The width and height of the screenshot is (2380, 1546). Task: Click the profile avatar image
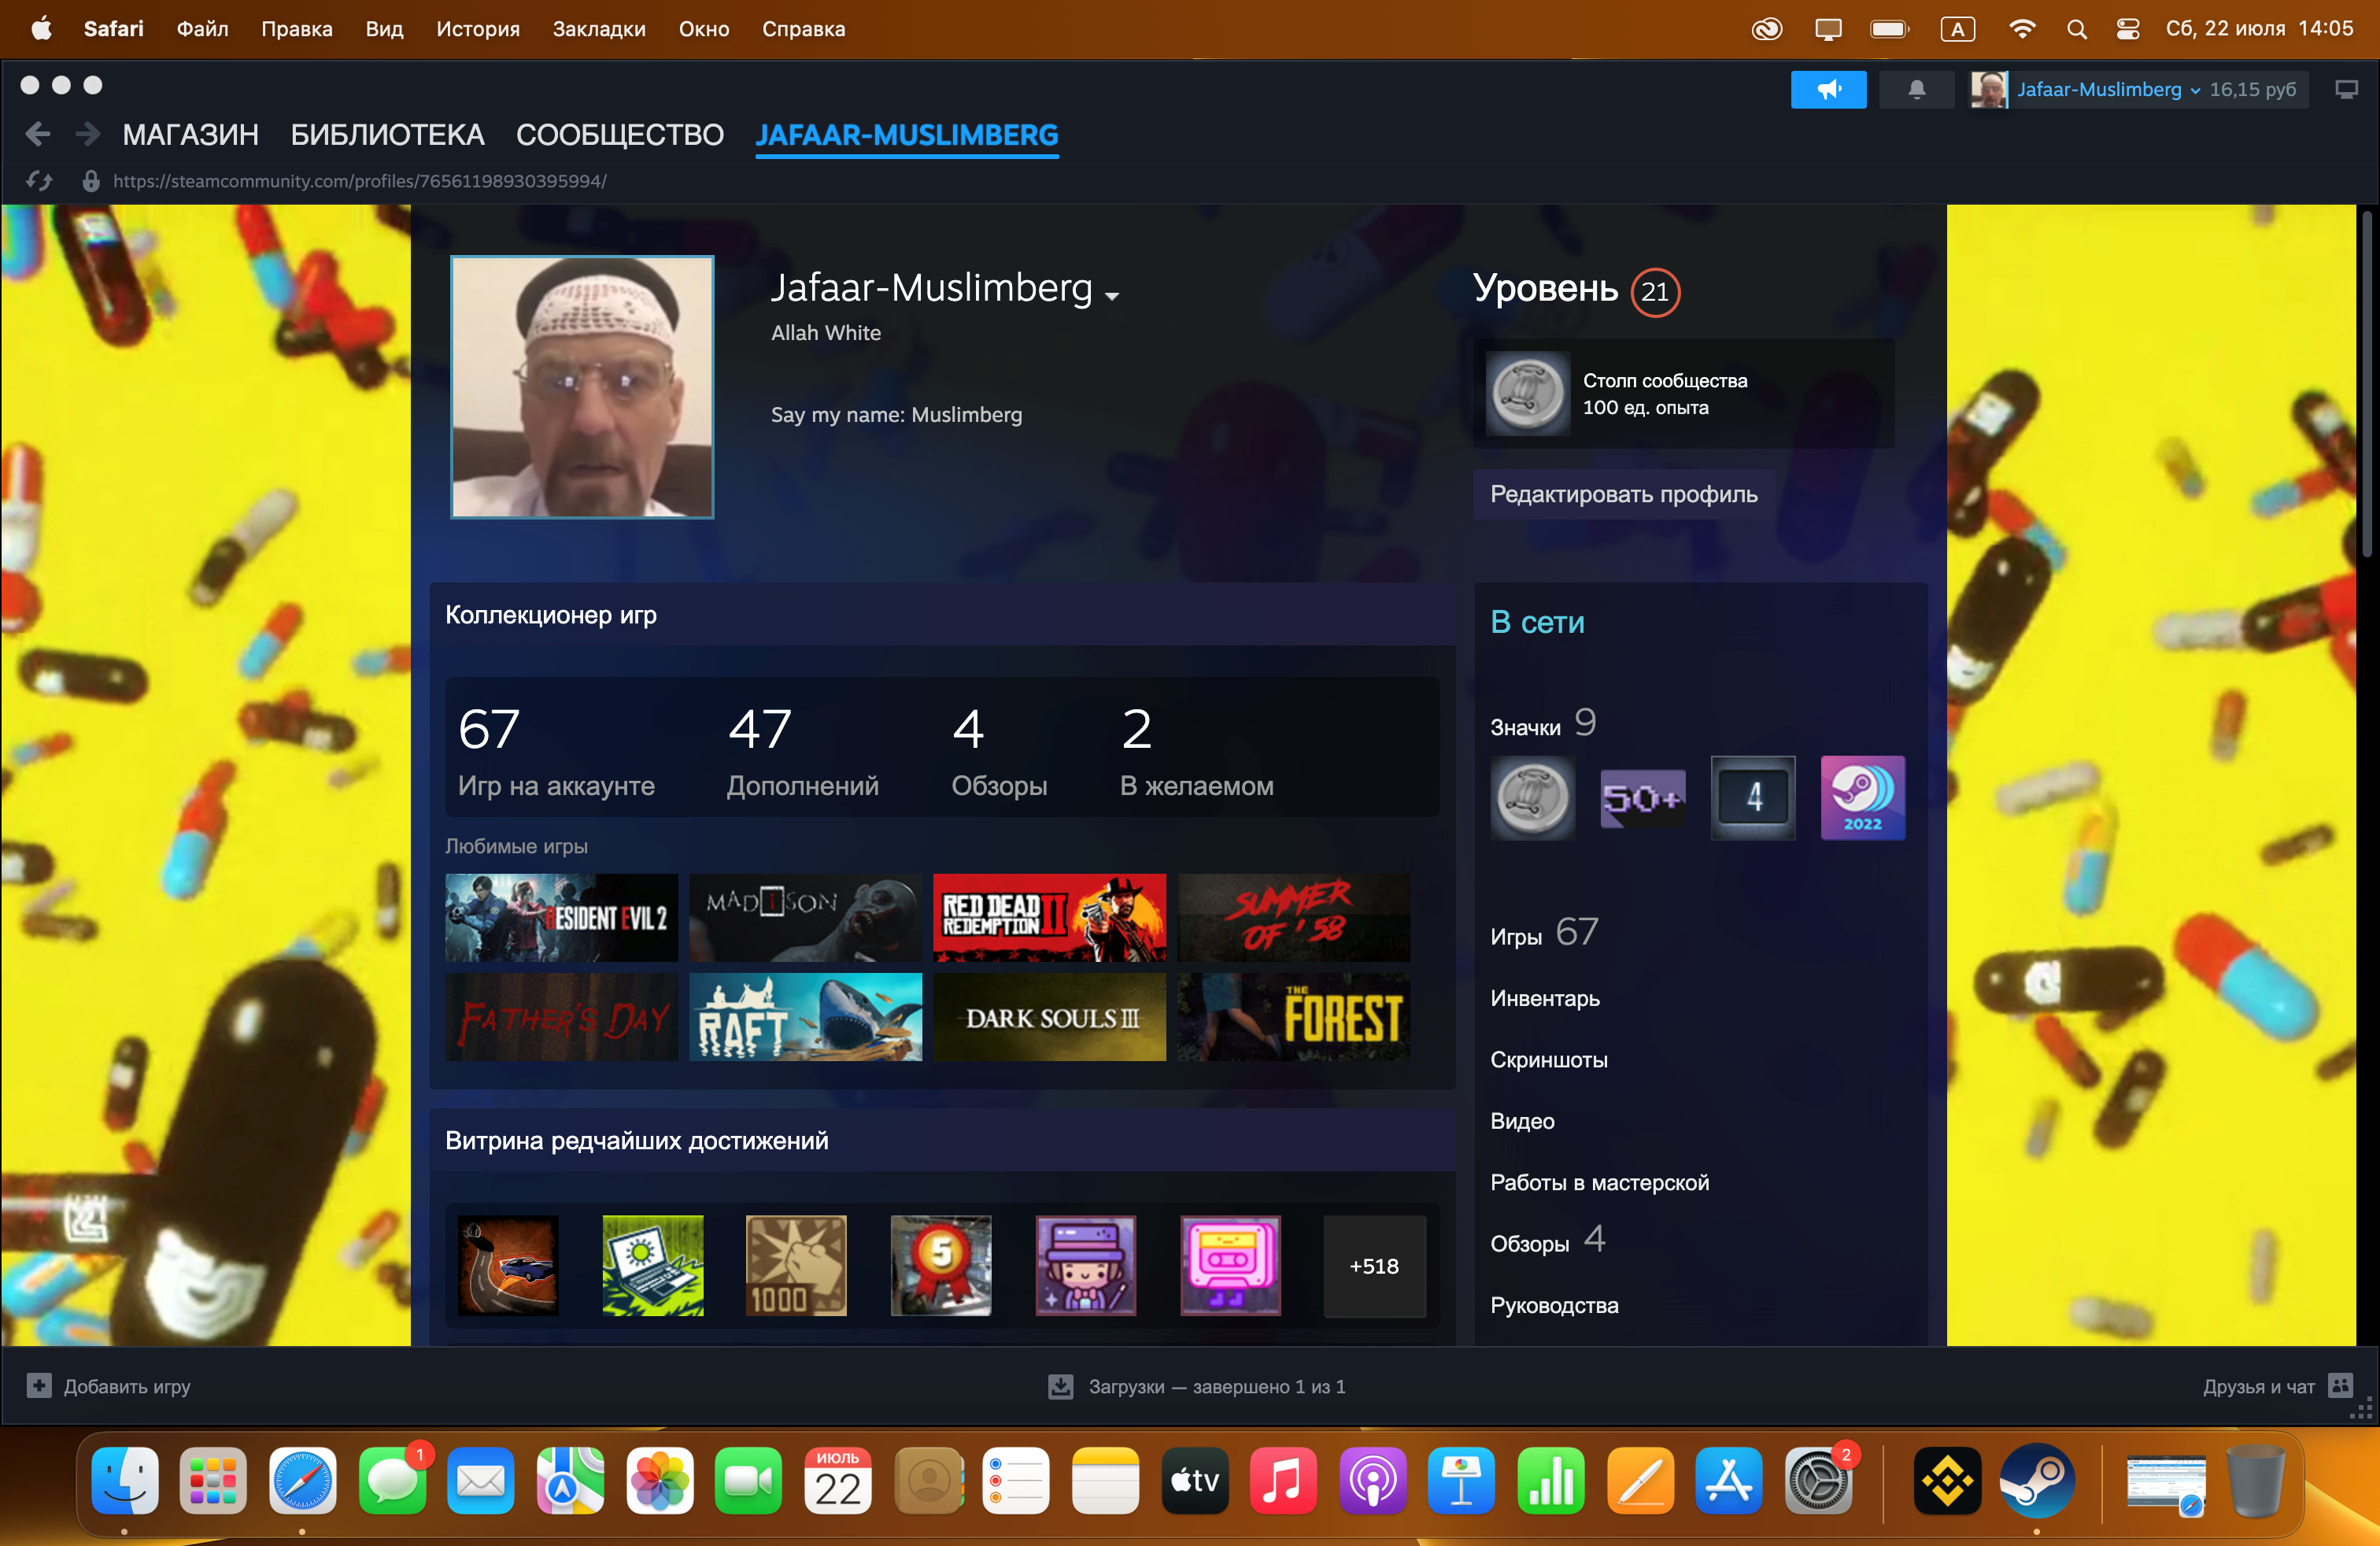582,387
